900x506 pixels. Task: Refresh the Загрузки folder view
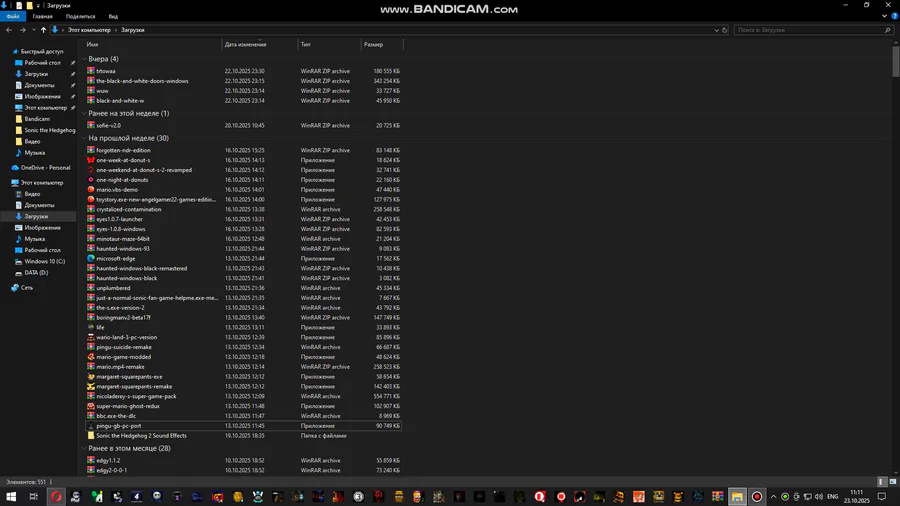pyautogui.click(x=725, y=30)
